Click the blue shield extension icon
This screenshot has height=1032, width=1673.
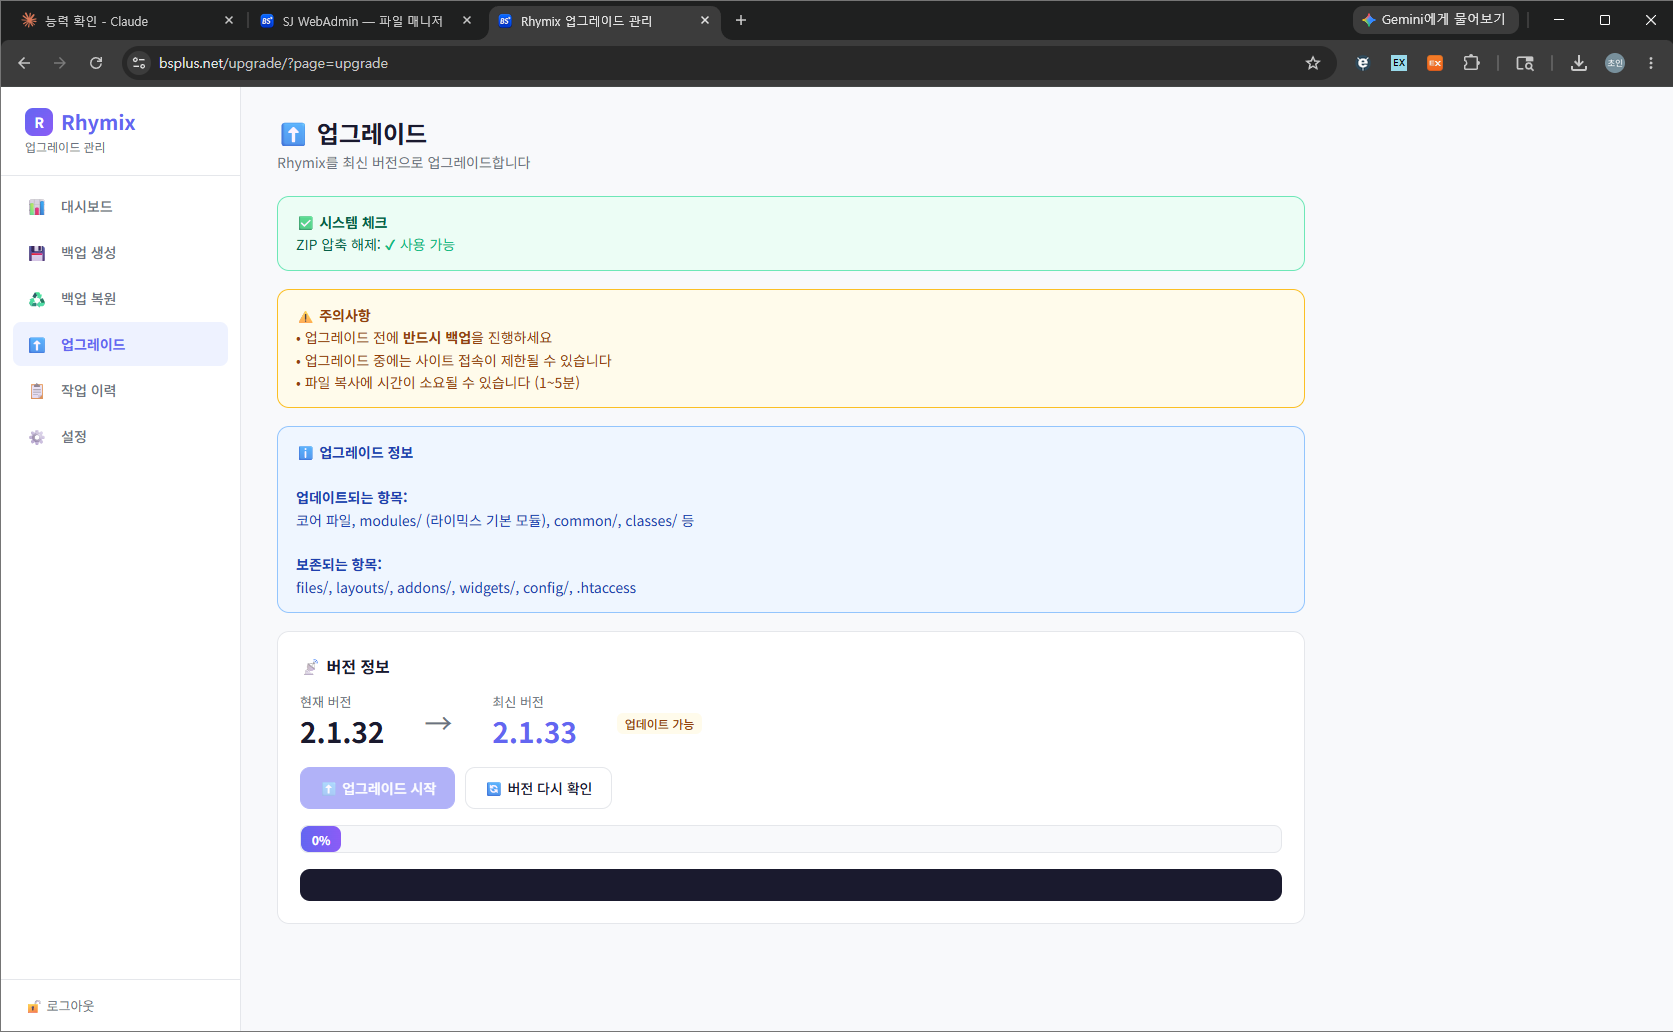pyautogui.click(x=1363, y=63)
